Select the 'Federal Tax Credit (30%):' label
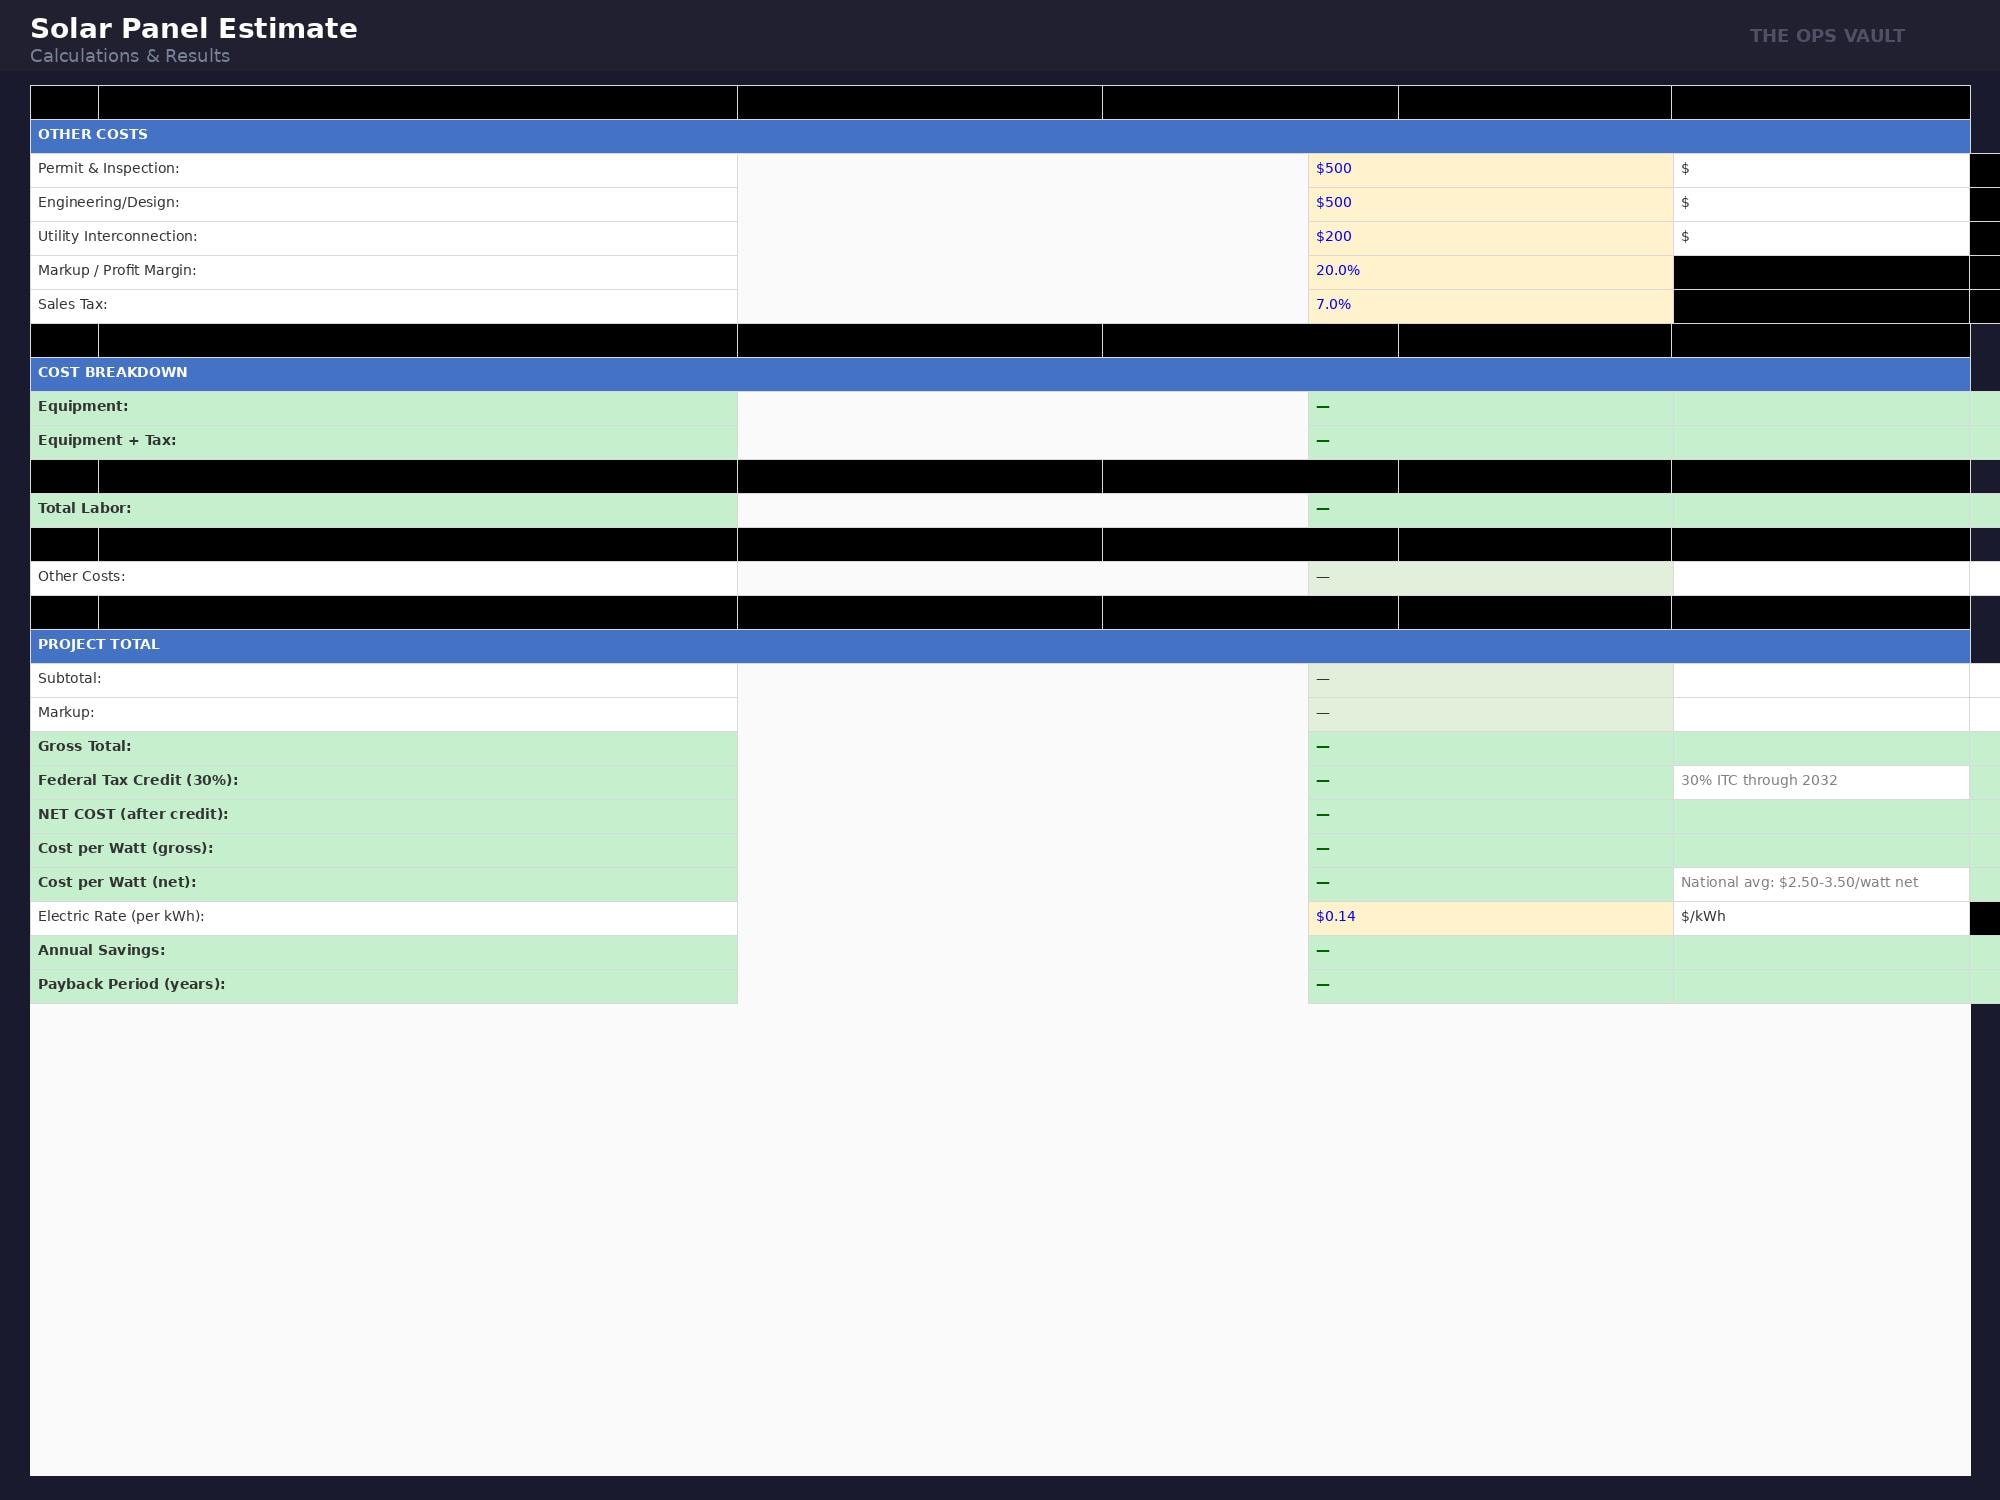The image size is (2000, 1500). (384, 782)
